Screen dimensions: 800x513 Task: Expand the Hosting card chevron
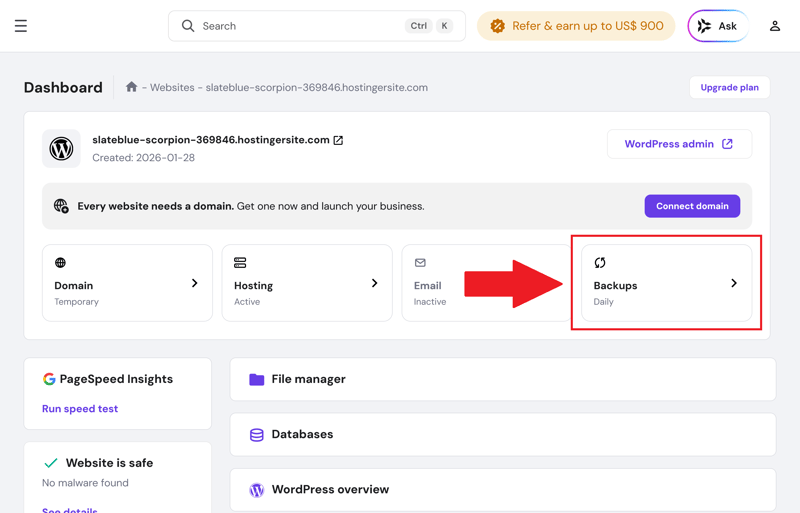374,283
